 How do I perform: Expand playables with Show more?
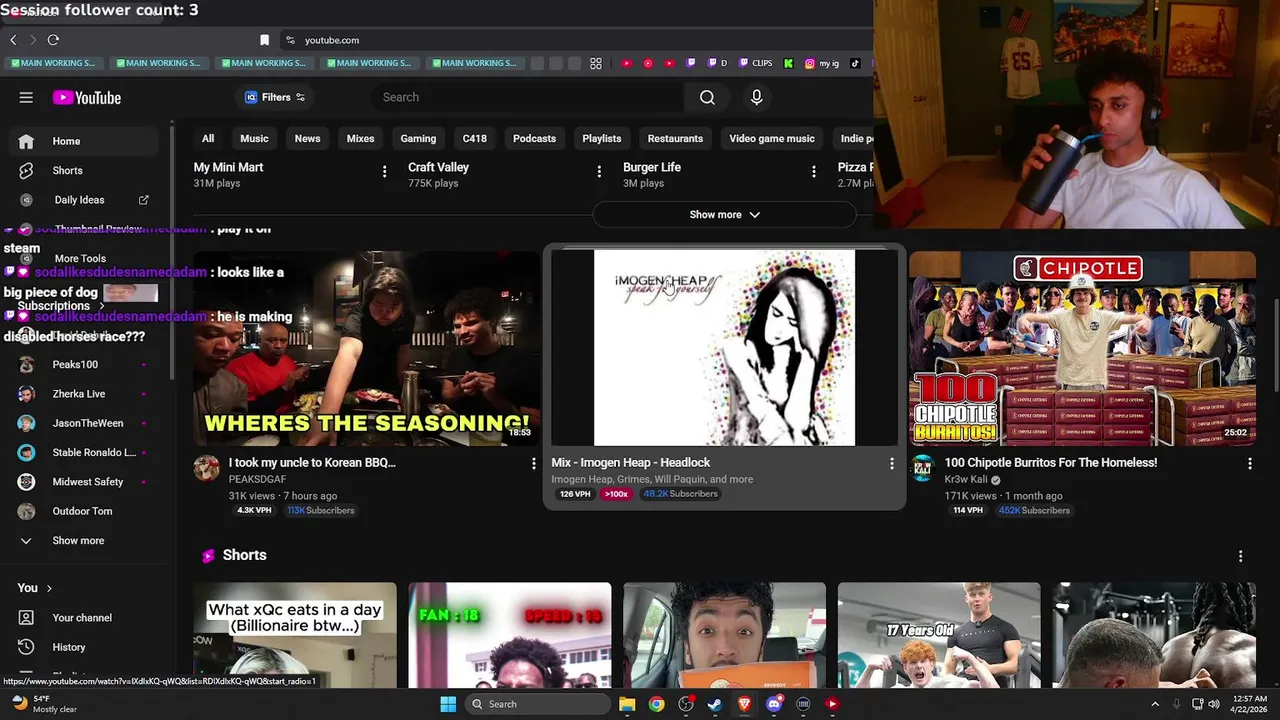(725, 214)
